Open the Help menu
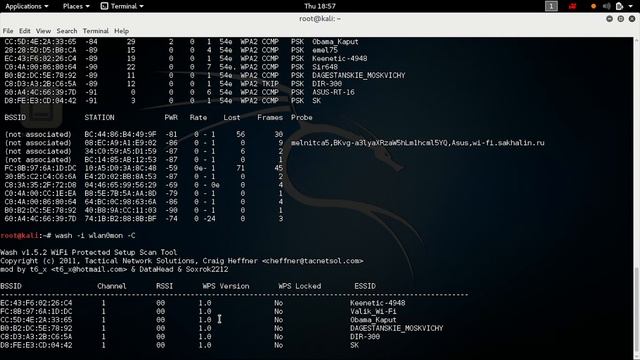The image size is (640, 360). (121, 31)
